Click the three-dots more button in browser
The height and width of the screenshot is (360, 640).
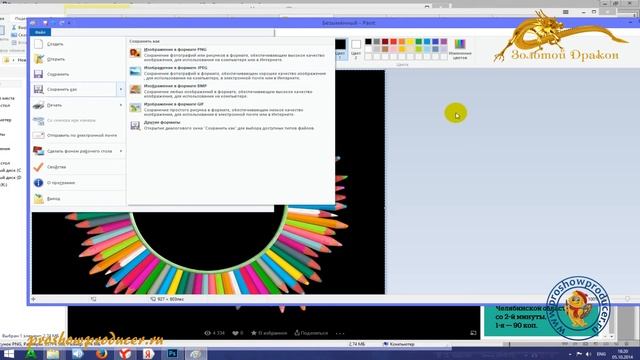tap(340, 333)
